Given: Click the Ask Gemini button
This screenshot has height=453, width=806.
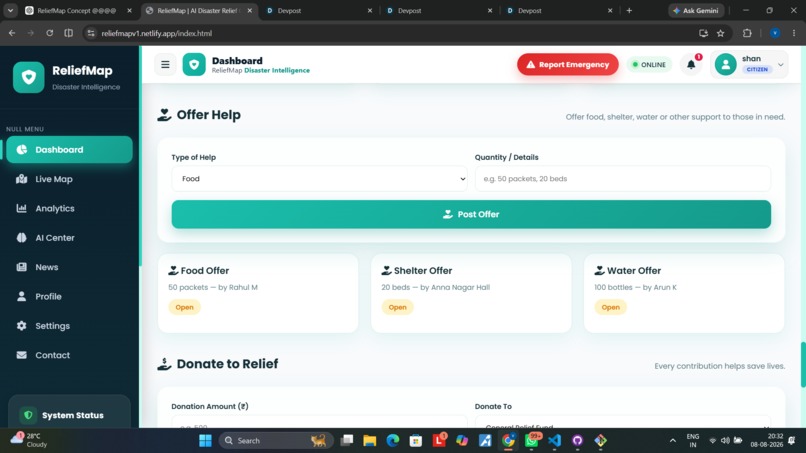Looking at the screenshot, I should pyautogui.click(x=696, y=10).
